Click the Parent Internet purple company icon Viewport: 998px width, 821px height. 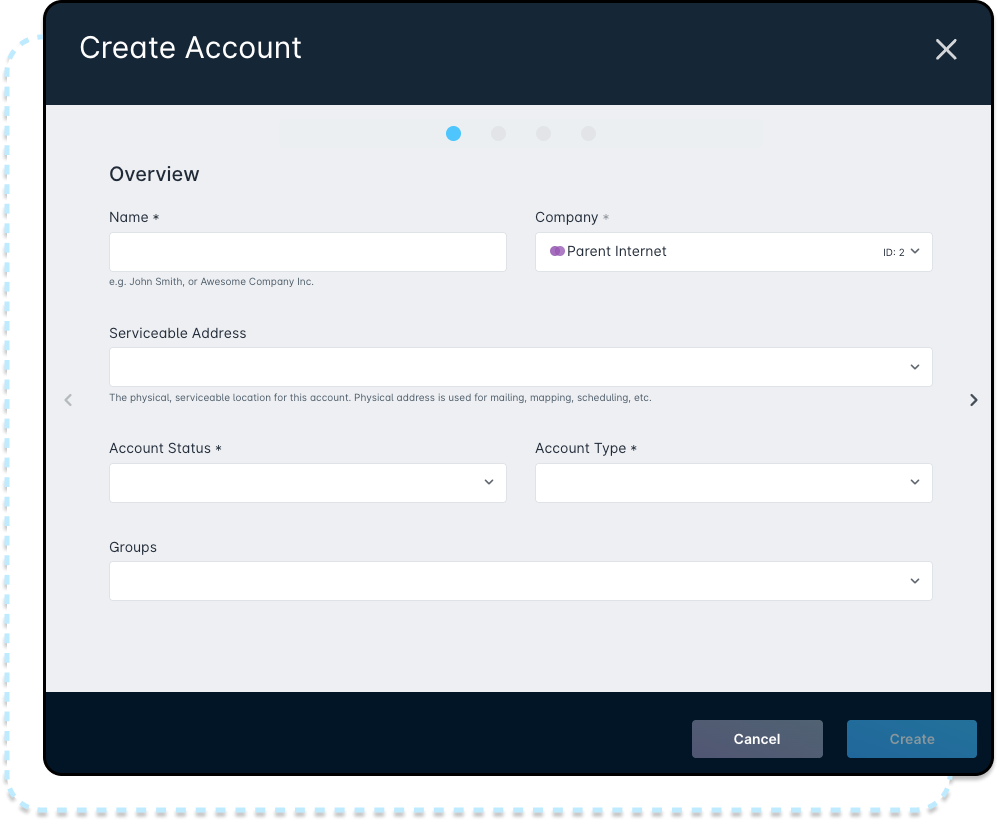click(557, 251)
